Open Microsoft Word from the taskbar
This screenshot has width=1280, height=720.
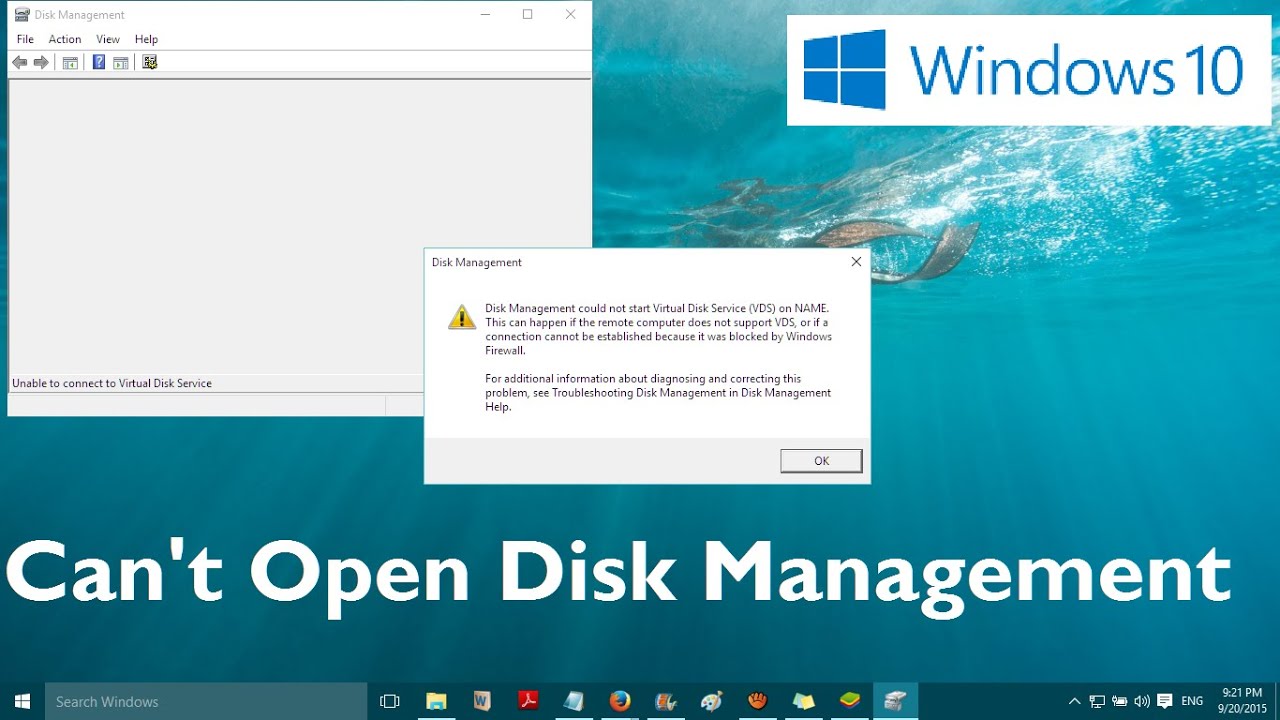(x=482, y=701)
